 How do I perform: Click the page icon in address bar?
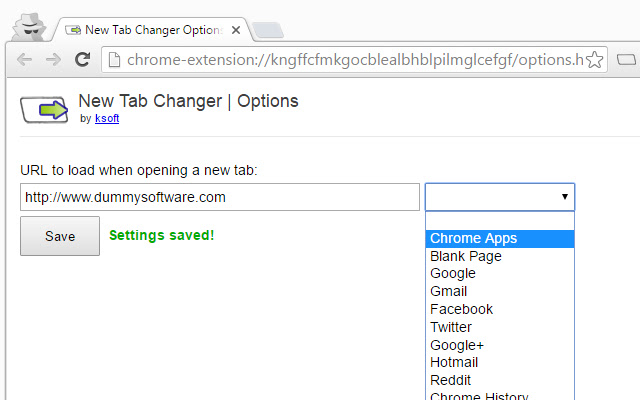click(x=114, y=60)
